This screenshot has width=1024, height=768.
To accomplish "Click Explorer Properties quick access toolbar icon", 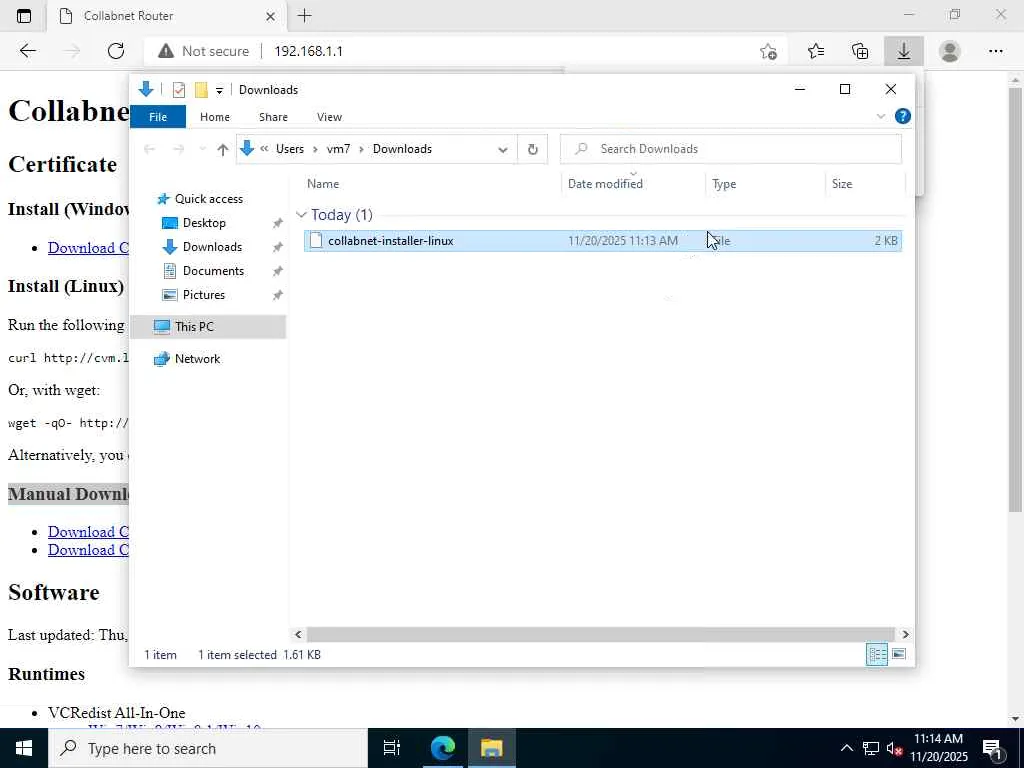I will (x=178, y=90).
